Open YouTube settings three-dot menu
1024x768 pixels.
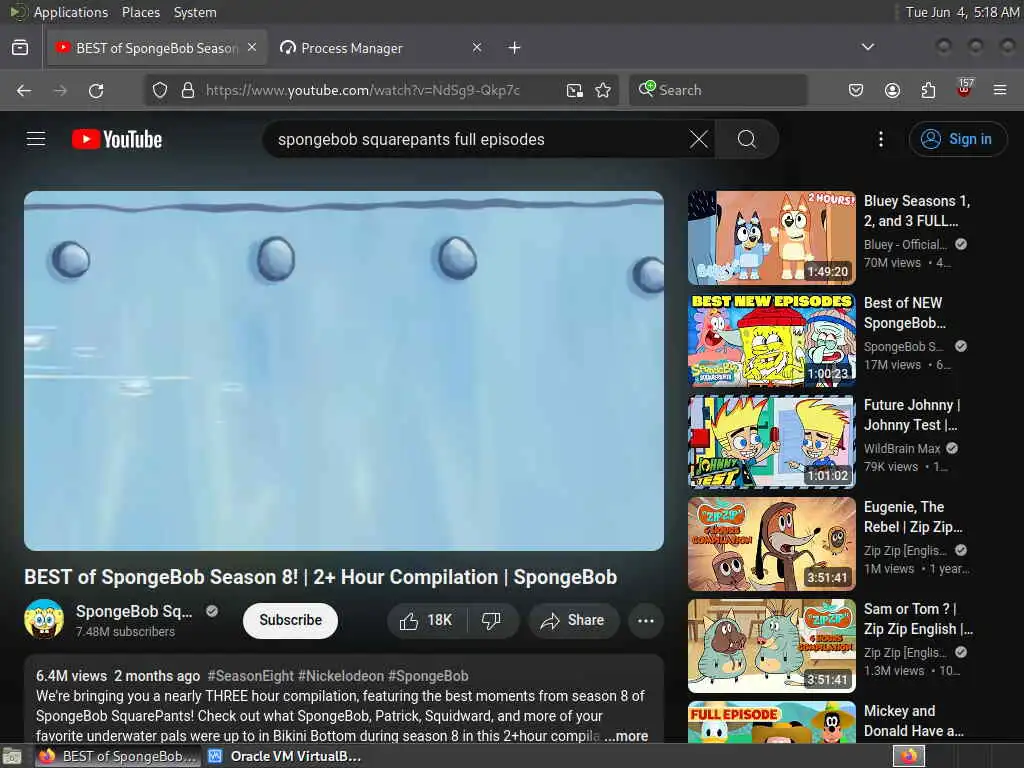point(881,139)
